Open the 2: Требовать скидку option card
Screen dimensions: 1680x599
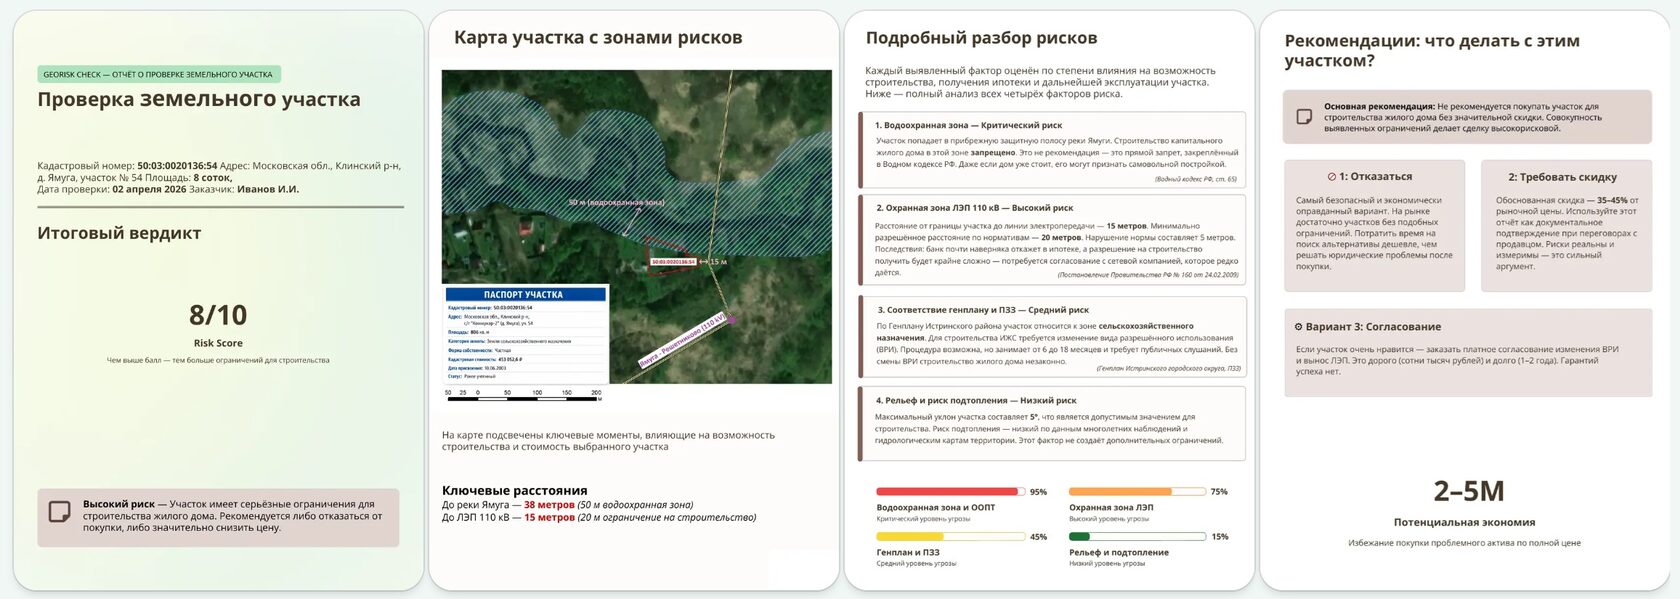pyautogui.click(x=1566, y=226)
